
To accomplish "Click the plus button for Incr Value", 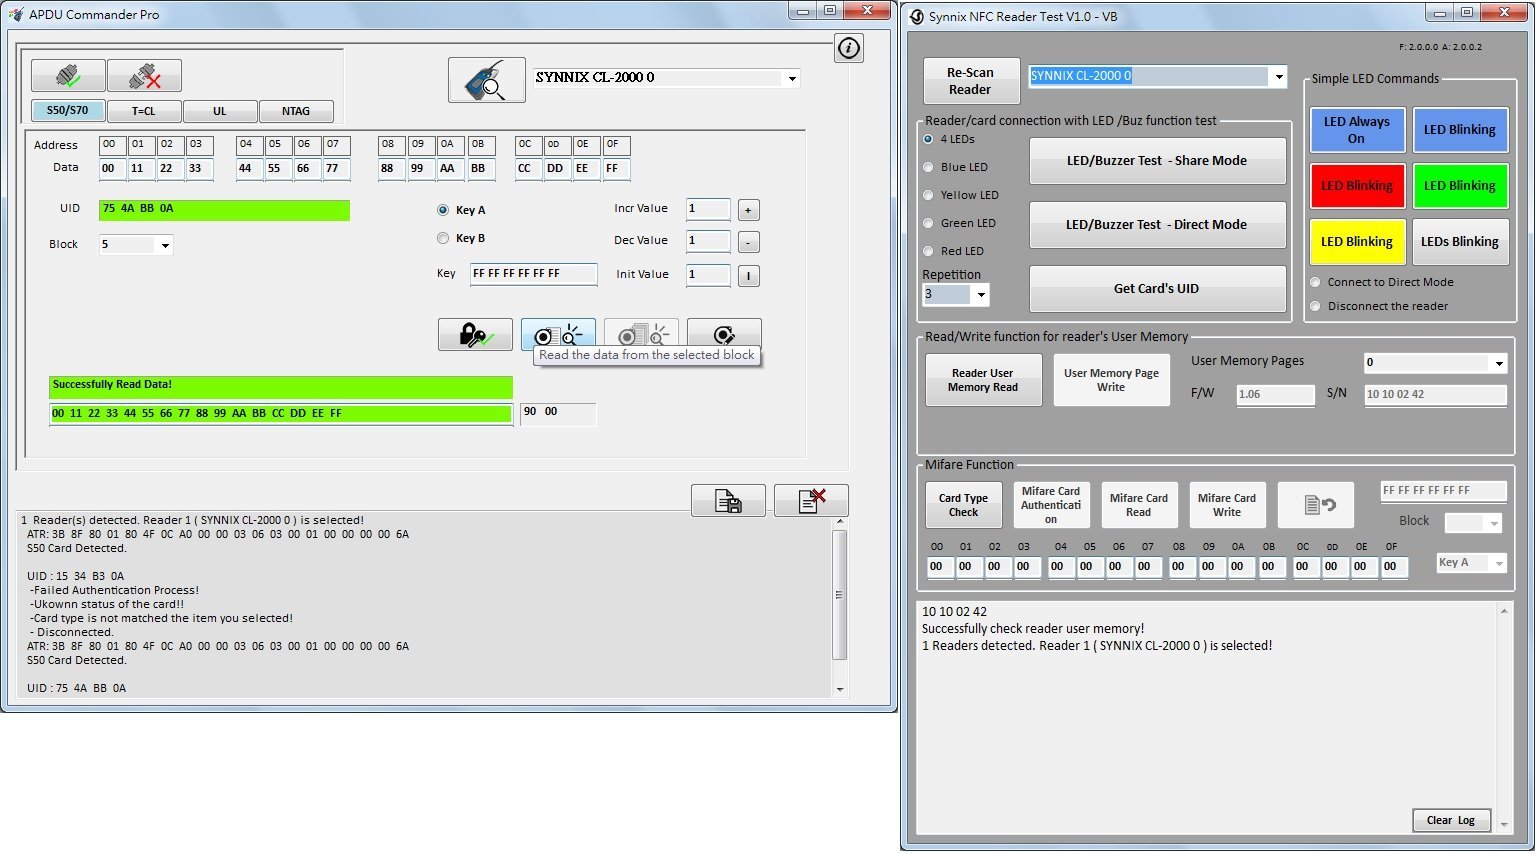I will (x=748, y=210).
